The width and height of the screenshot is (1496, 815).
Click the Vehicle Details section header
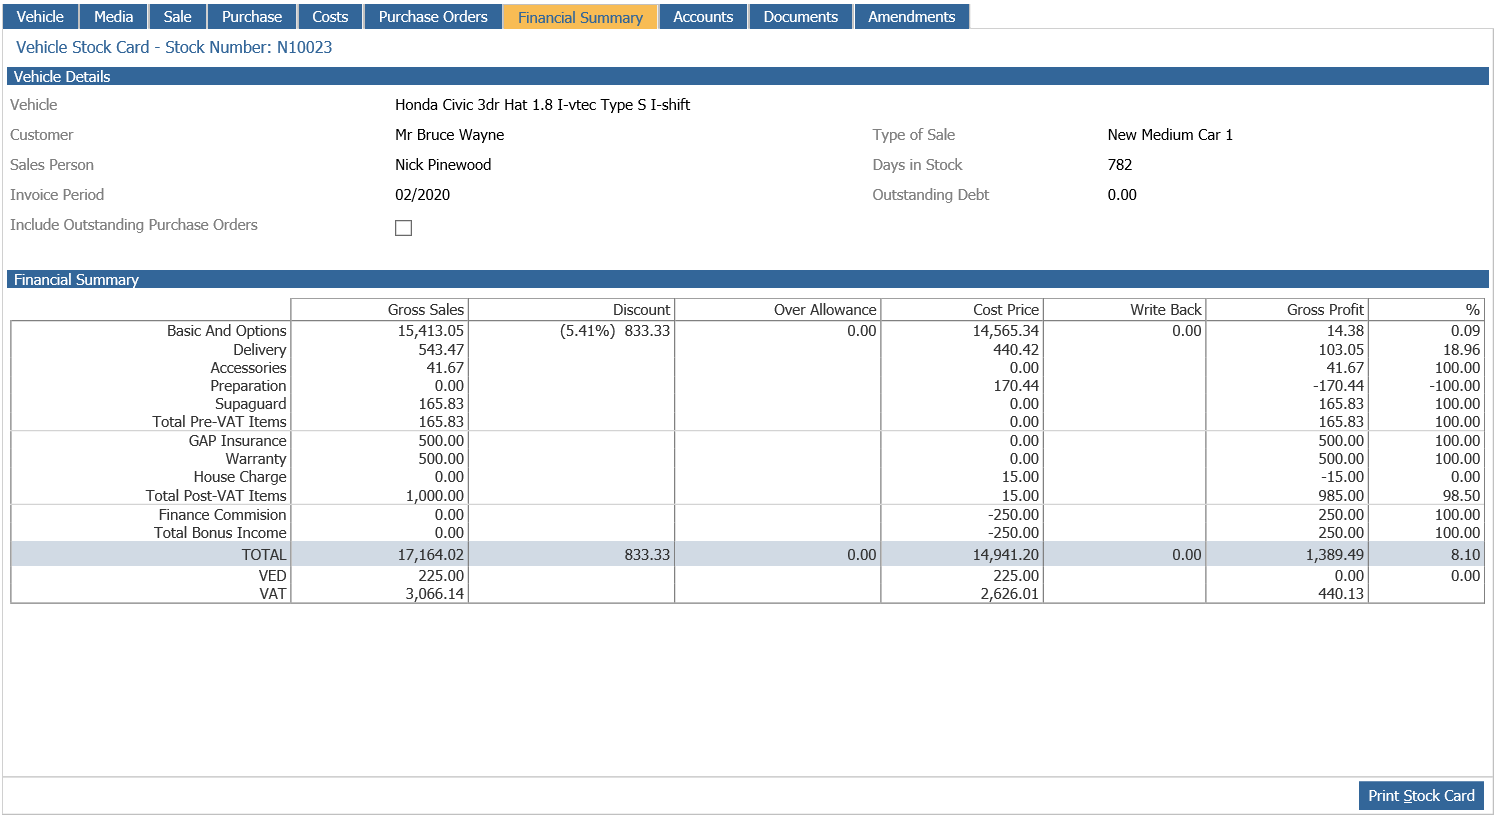(748, 76)
